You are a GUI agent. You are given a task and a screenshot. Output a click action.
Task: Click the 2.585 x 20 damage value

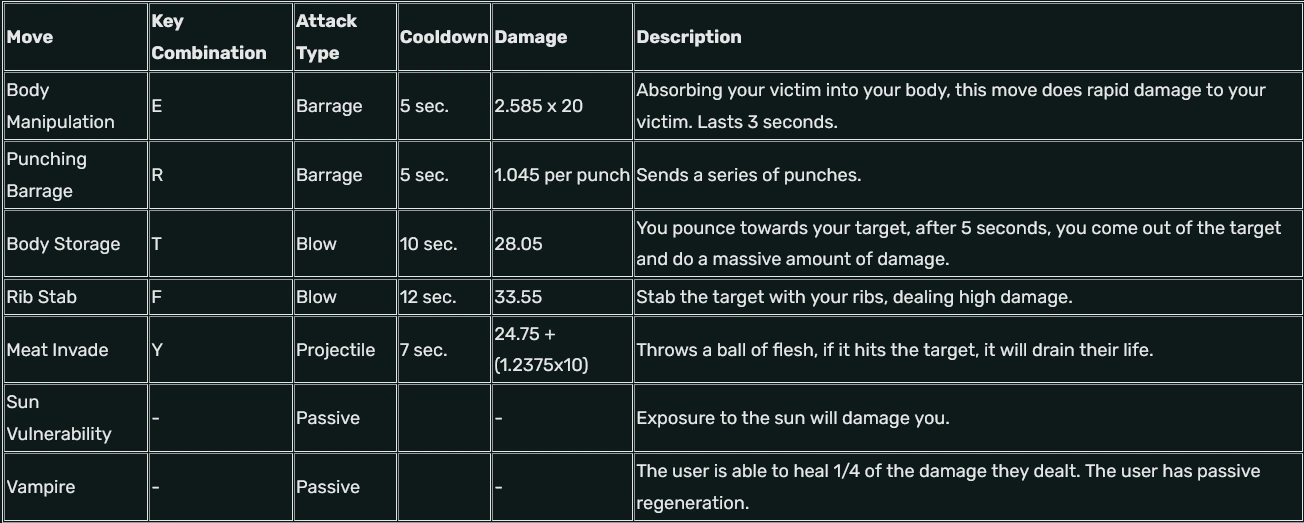pyautogui.click(x=538, y=106)
